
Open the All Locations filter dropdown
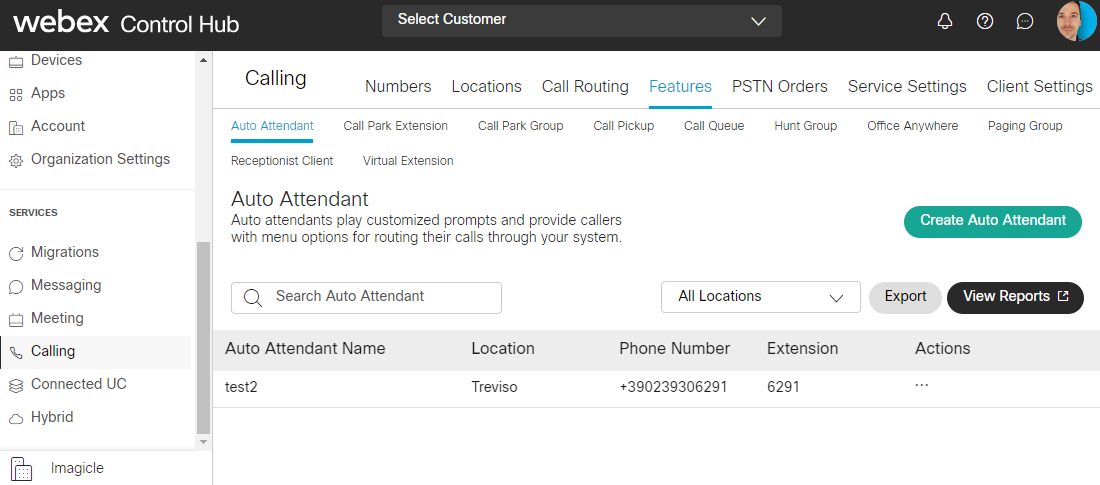click(x=760, y=297)
